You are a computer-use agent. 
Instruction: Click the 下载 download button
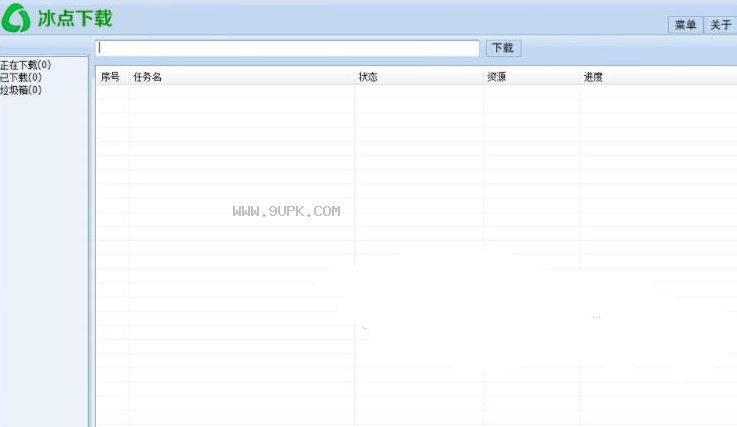click(x=503, y=48)
